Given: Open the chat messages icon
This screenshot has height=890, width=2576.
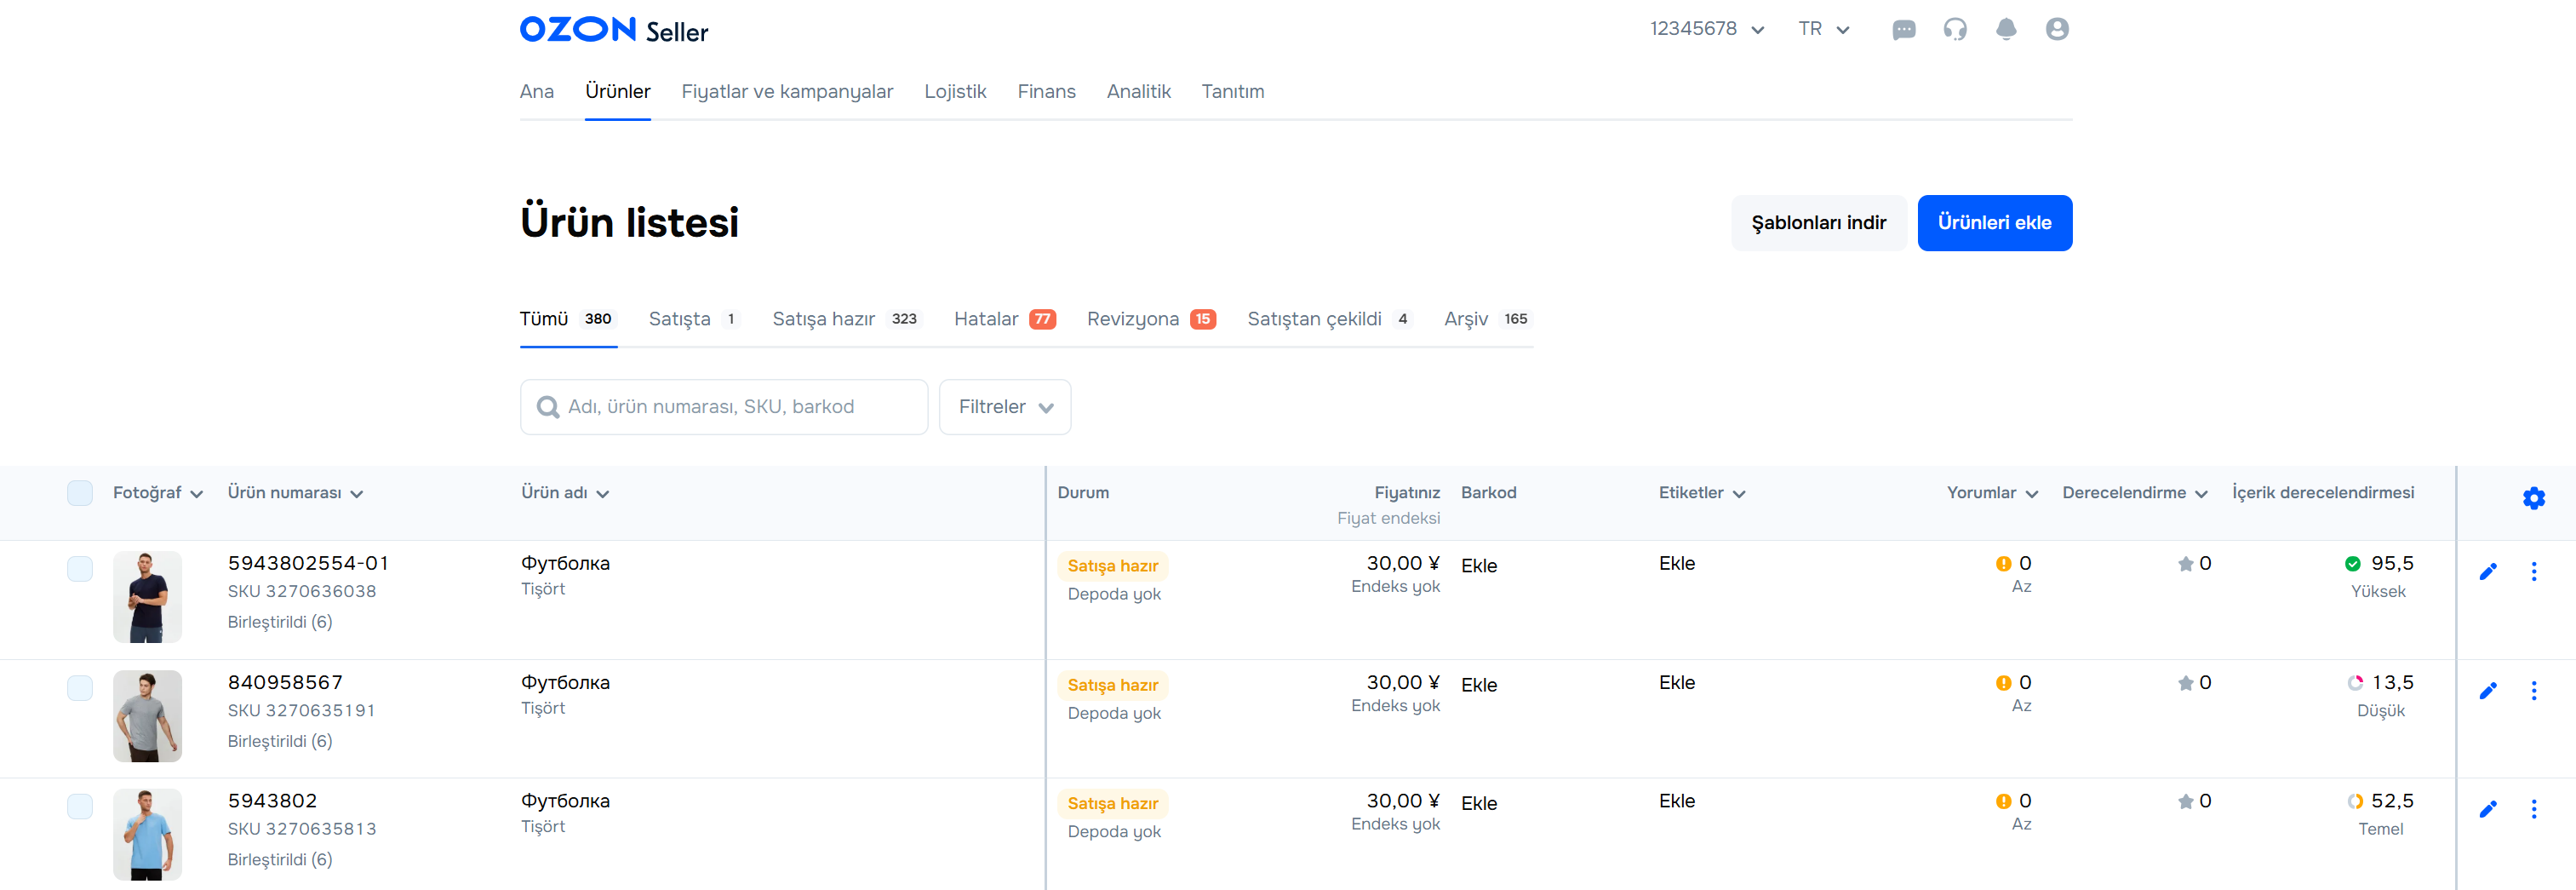Looking at the screenshot, I should [x=1903, y=30].
